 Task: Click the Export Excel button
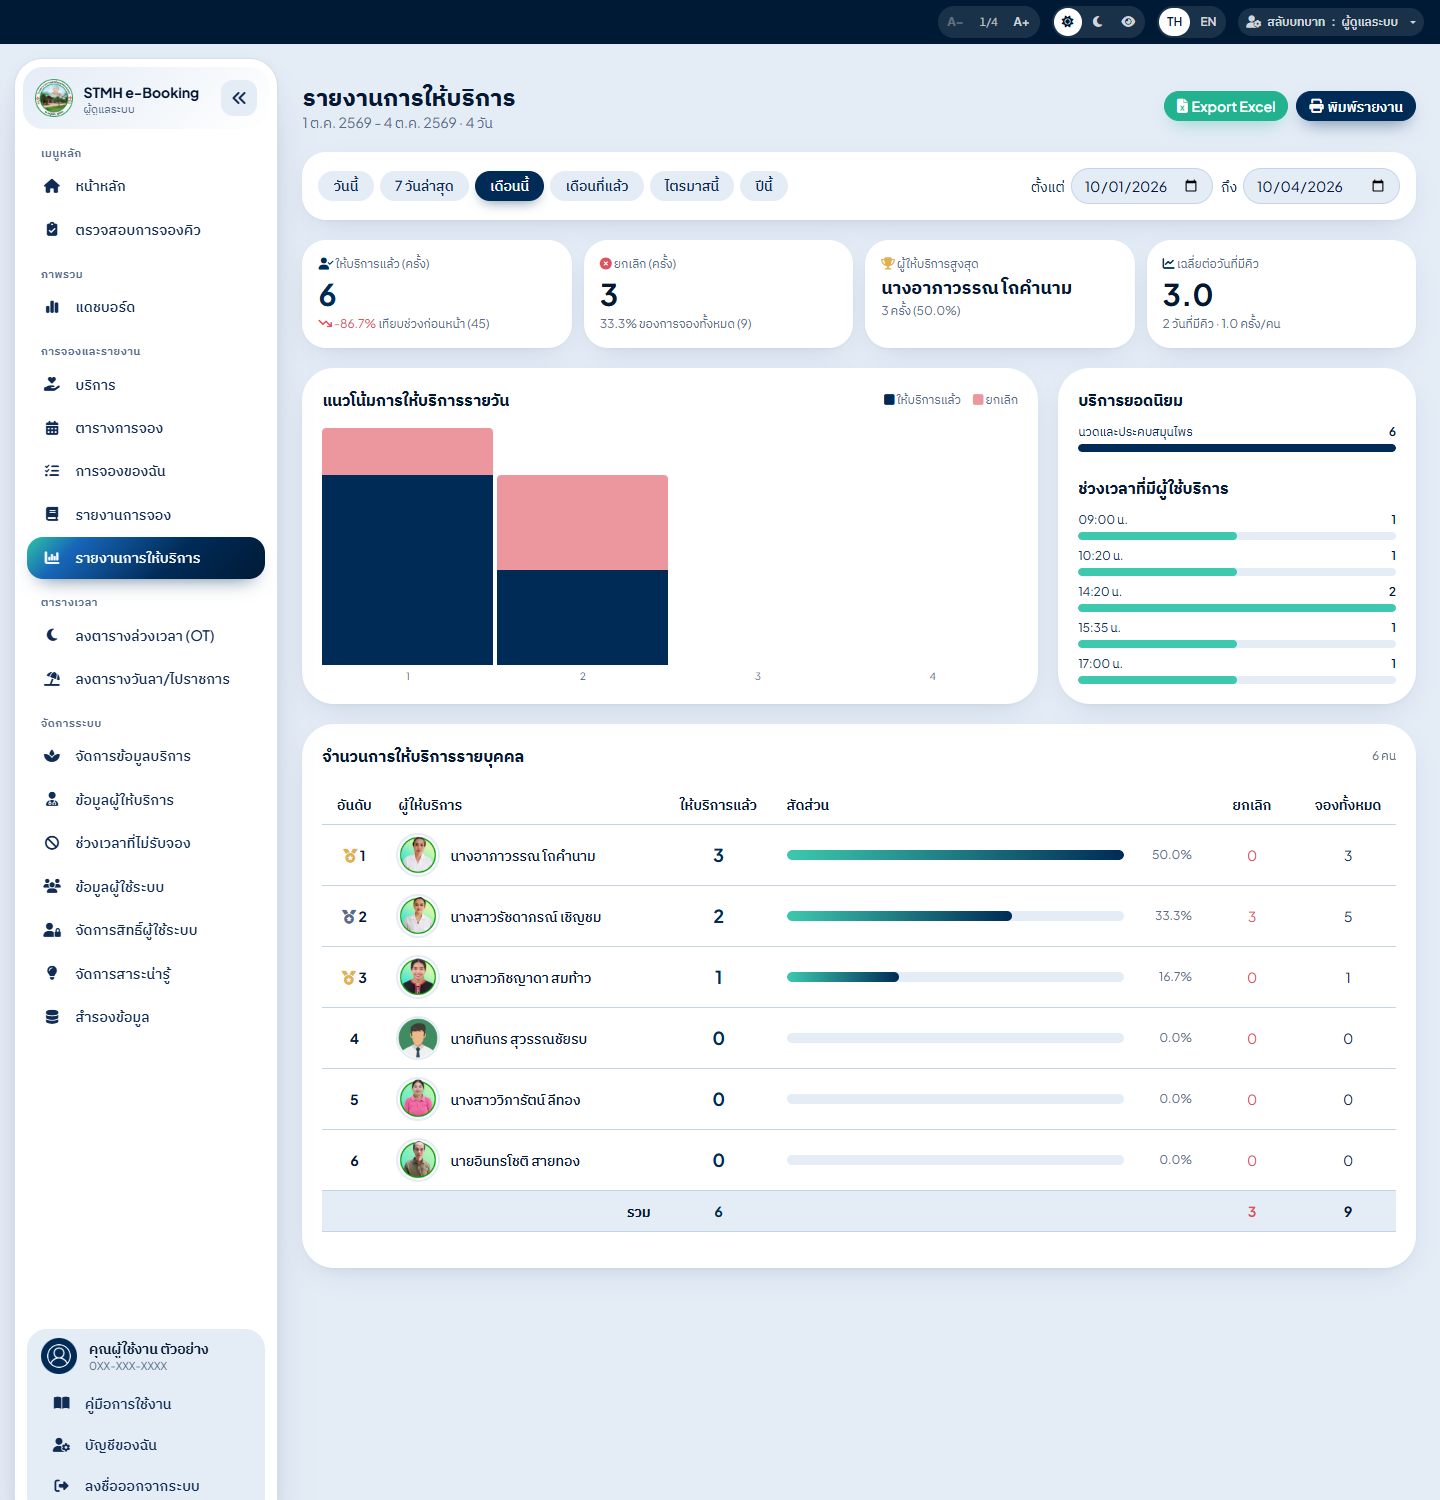point(1226,107)
